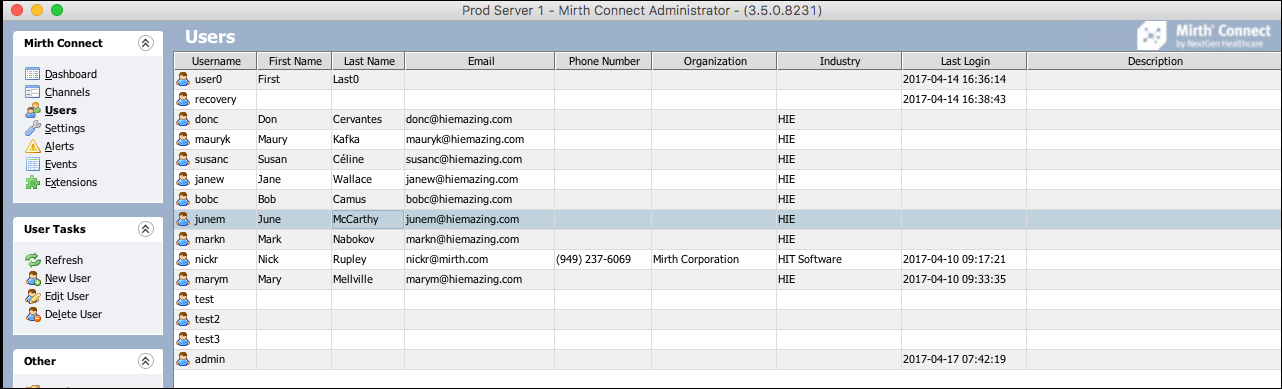The height and width of the screenshot is (389, 1282).
Task: Select the Mirth Corporation organization cell
Action: (x=715, y=259)
